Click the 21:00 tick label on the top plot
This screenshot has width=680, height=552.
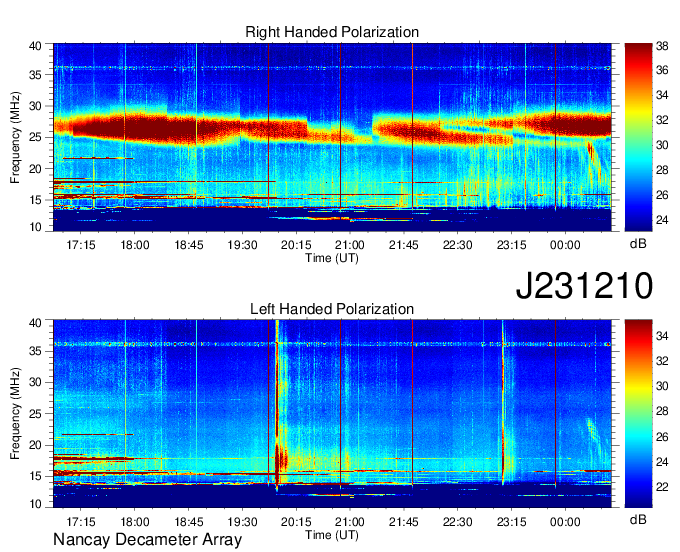coord(350,245)
